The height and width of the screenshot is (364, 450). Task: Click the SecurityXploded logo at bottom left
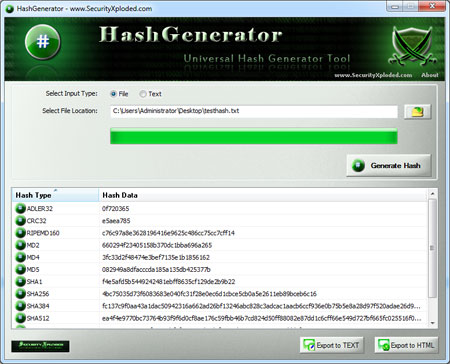40,346
